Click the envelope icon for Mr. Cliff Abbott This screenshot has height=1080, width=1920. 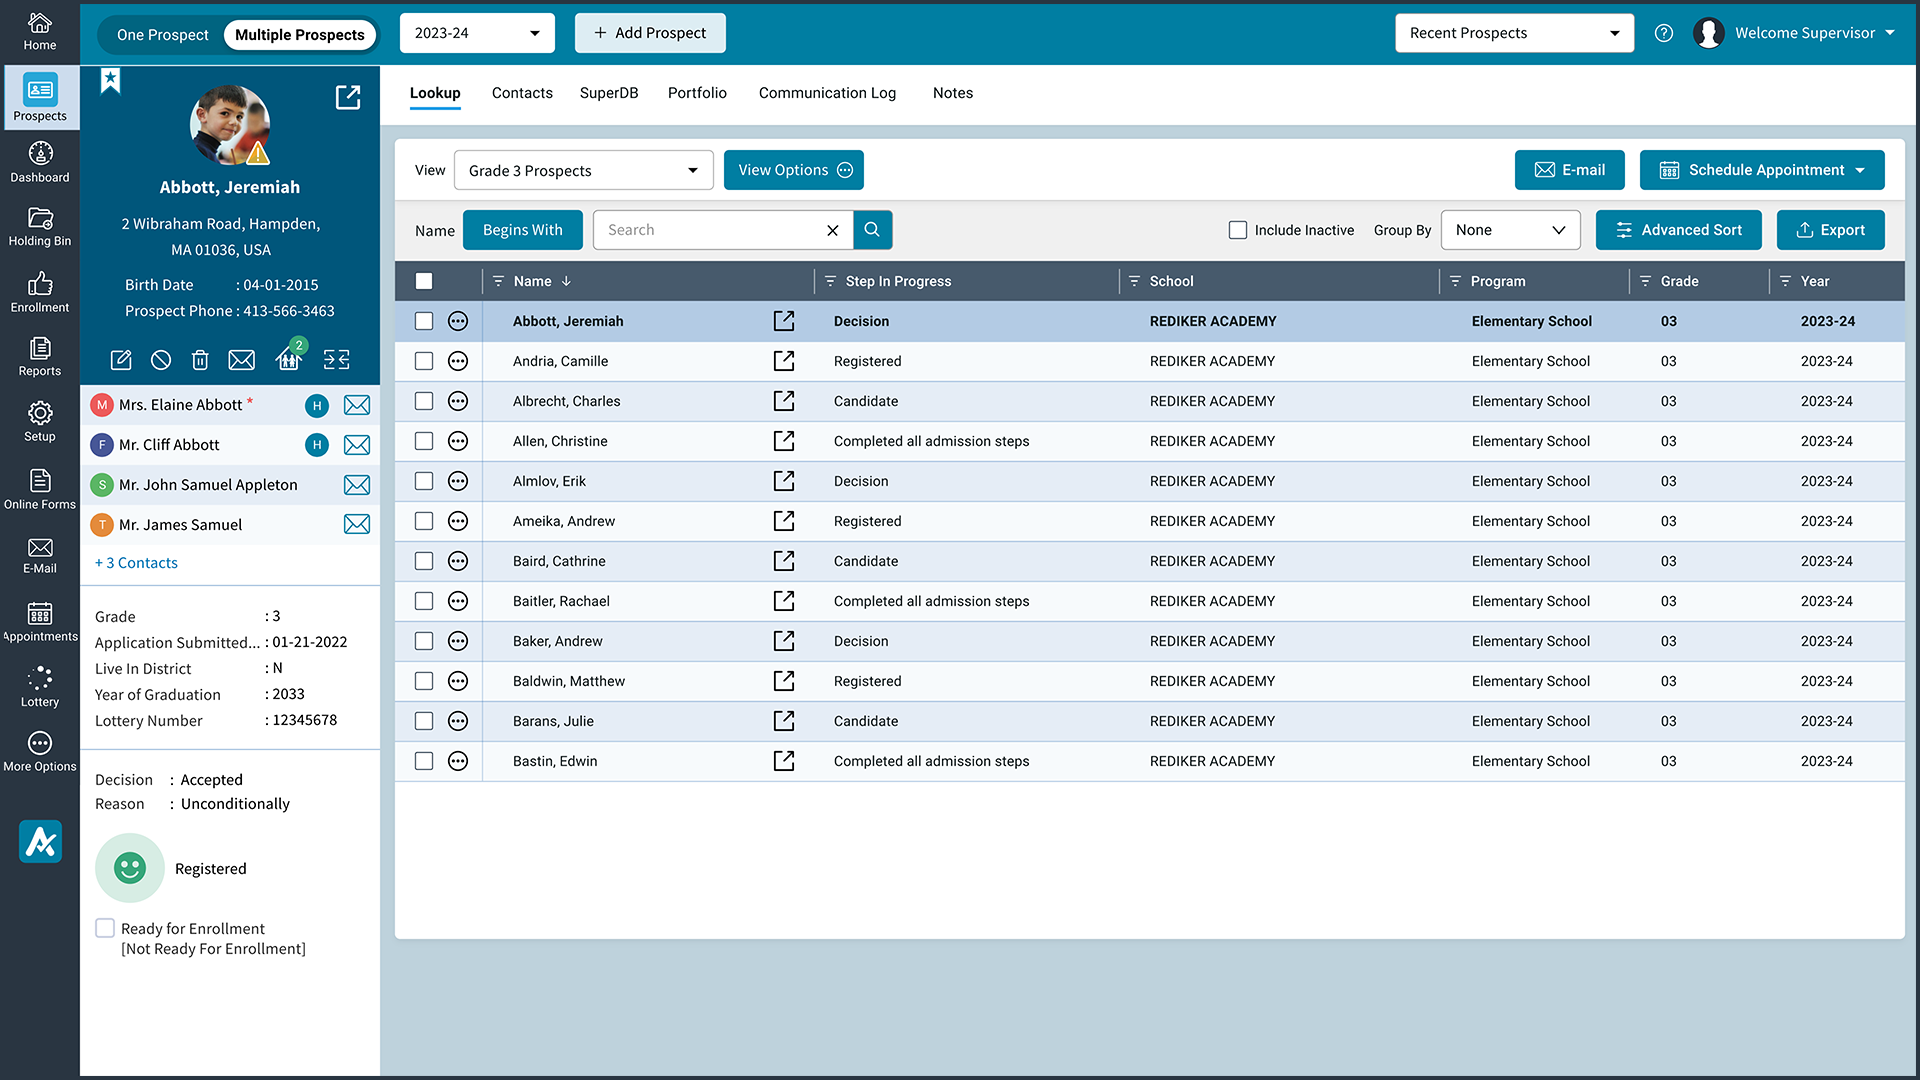357,445
